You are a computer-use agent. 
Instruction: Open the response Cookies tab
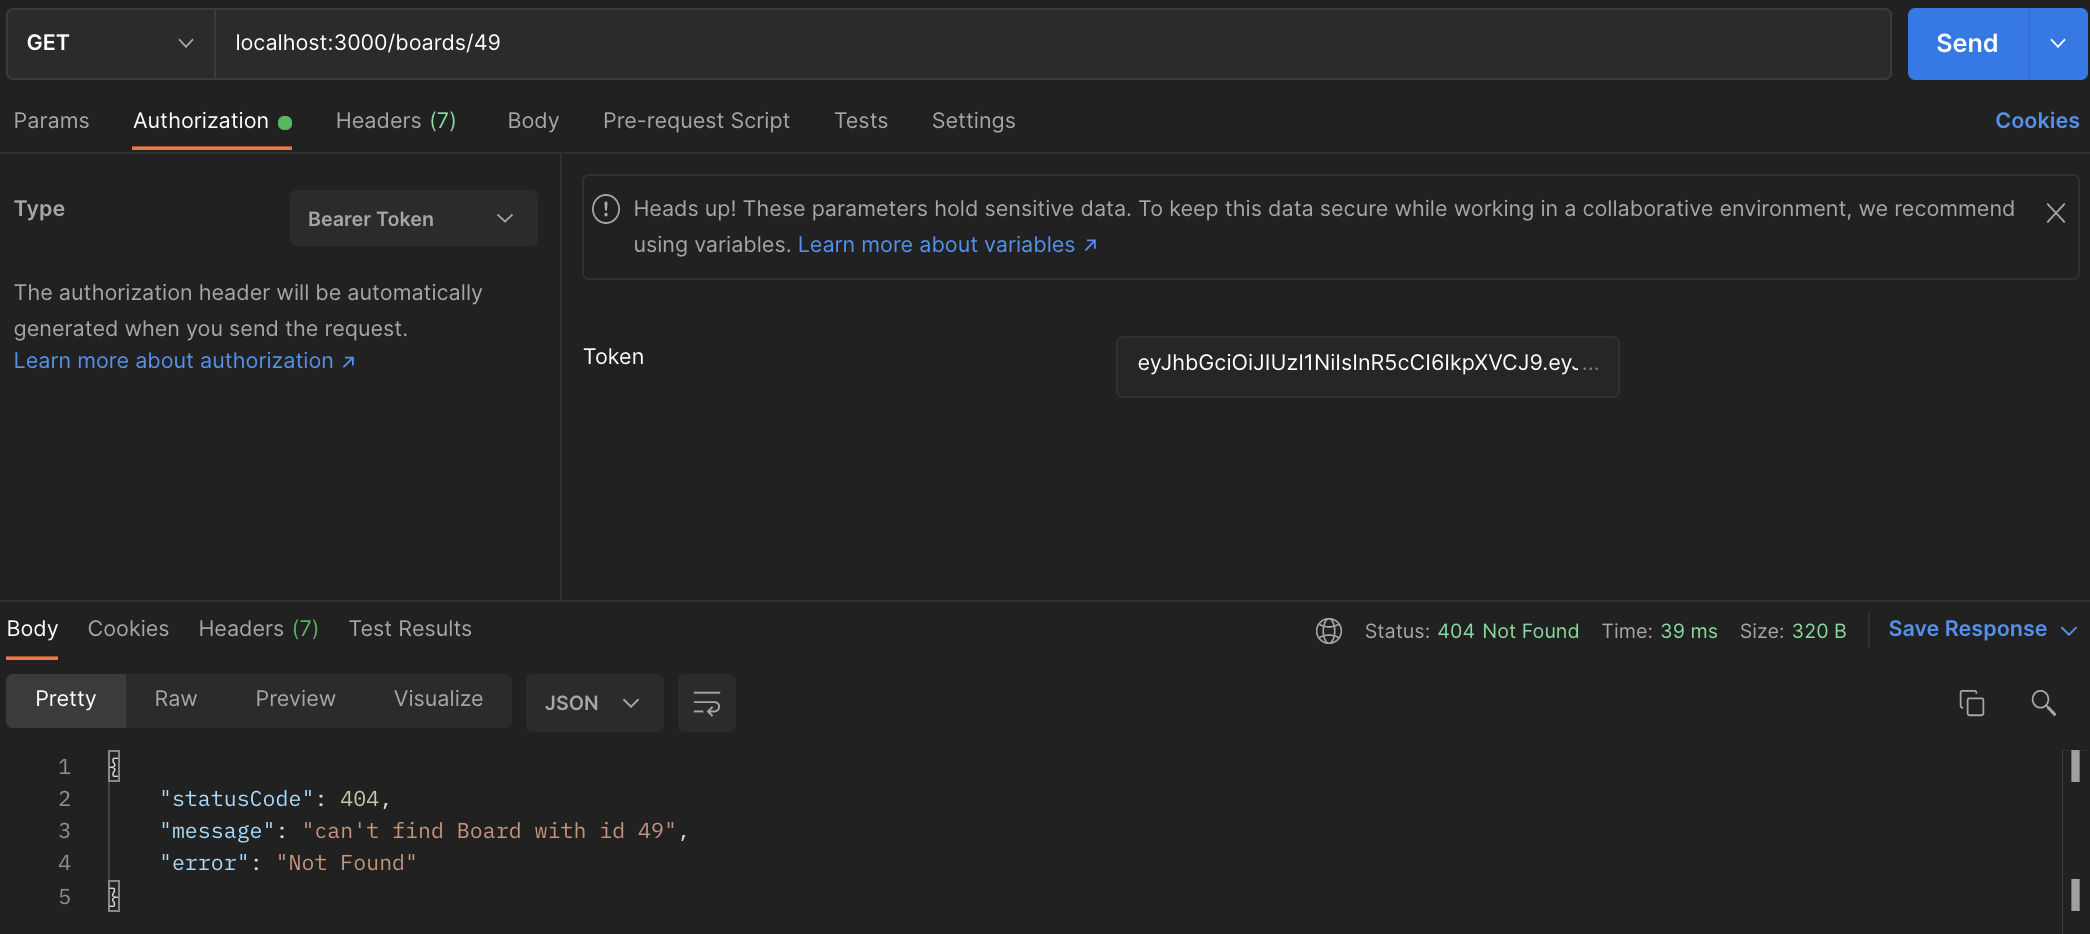(128, 629)
